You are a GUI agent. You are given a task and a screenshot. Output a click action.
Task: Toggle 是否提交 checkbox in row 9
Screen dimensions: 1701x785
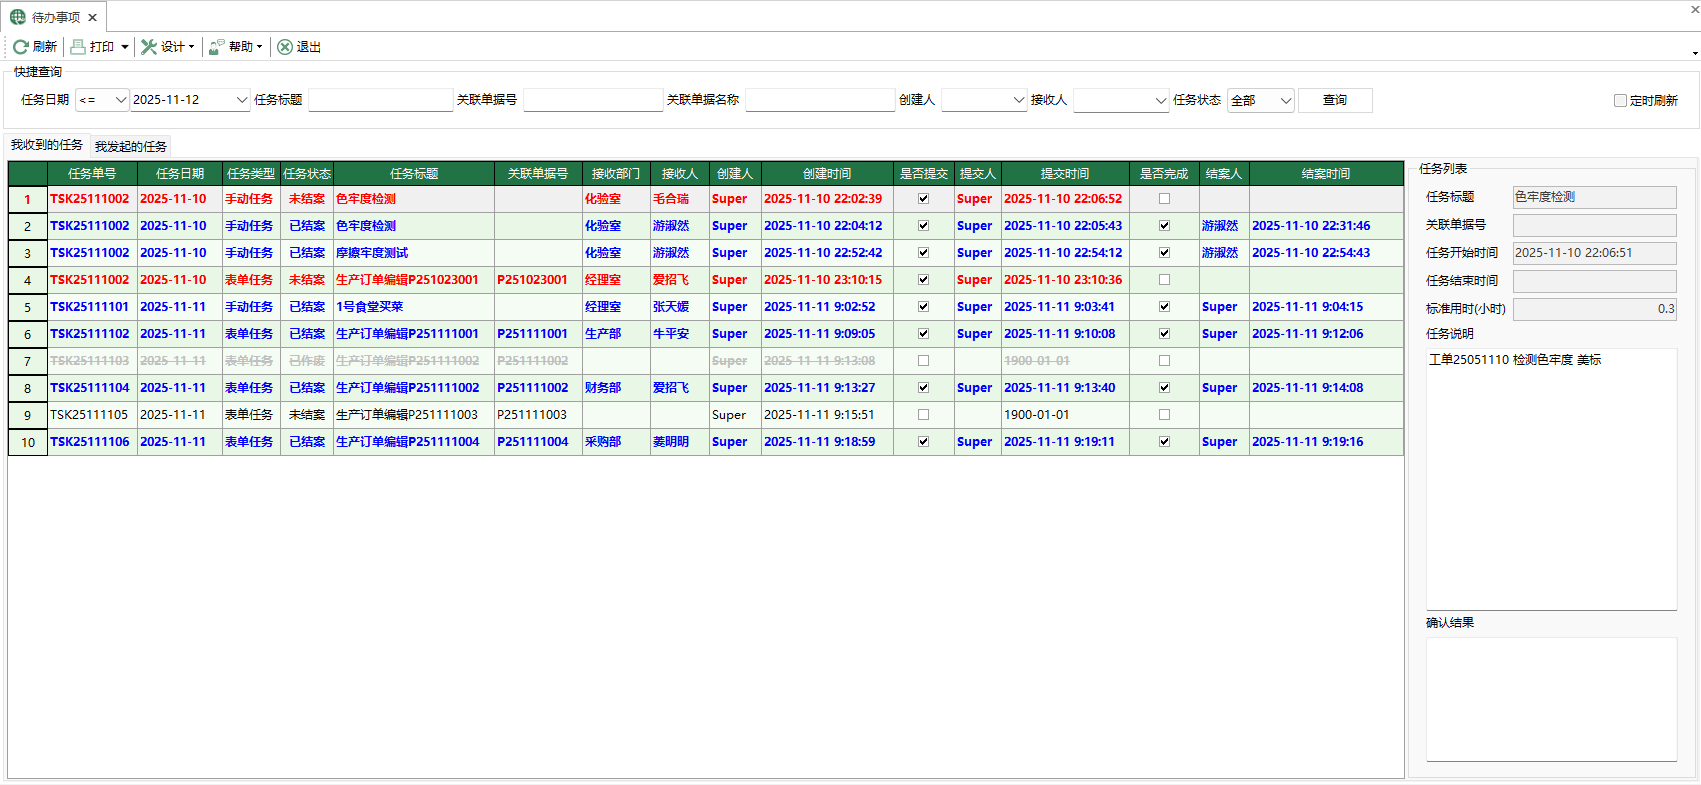tap(923, 415)
